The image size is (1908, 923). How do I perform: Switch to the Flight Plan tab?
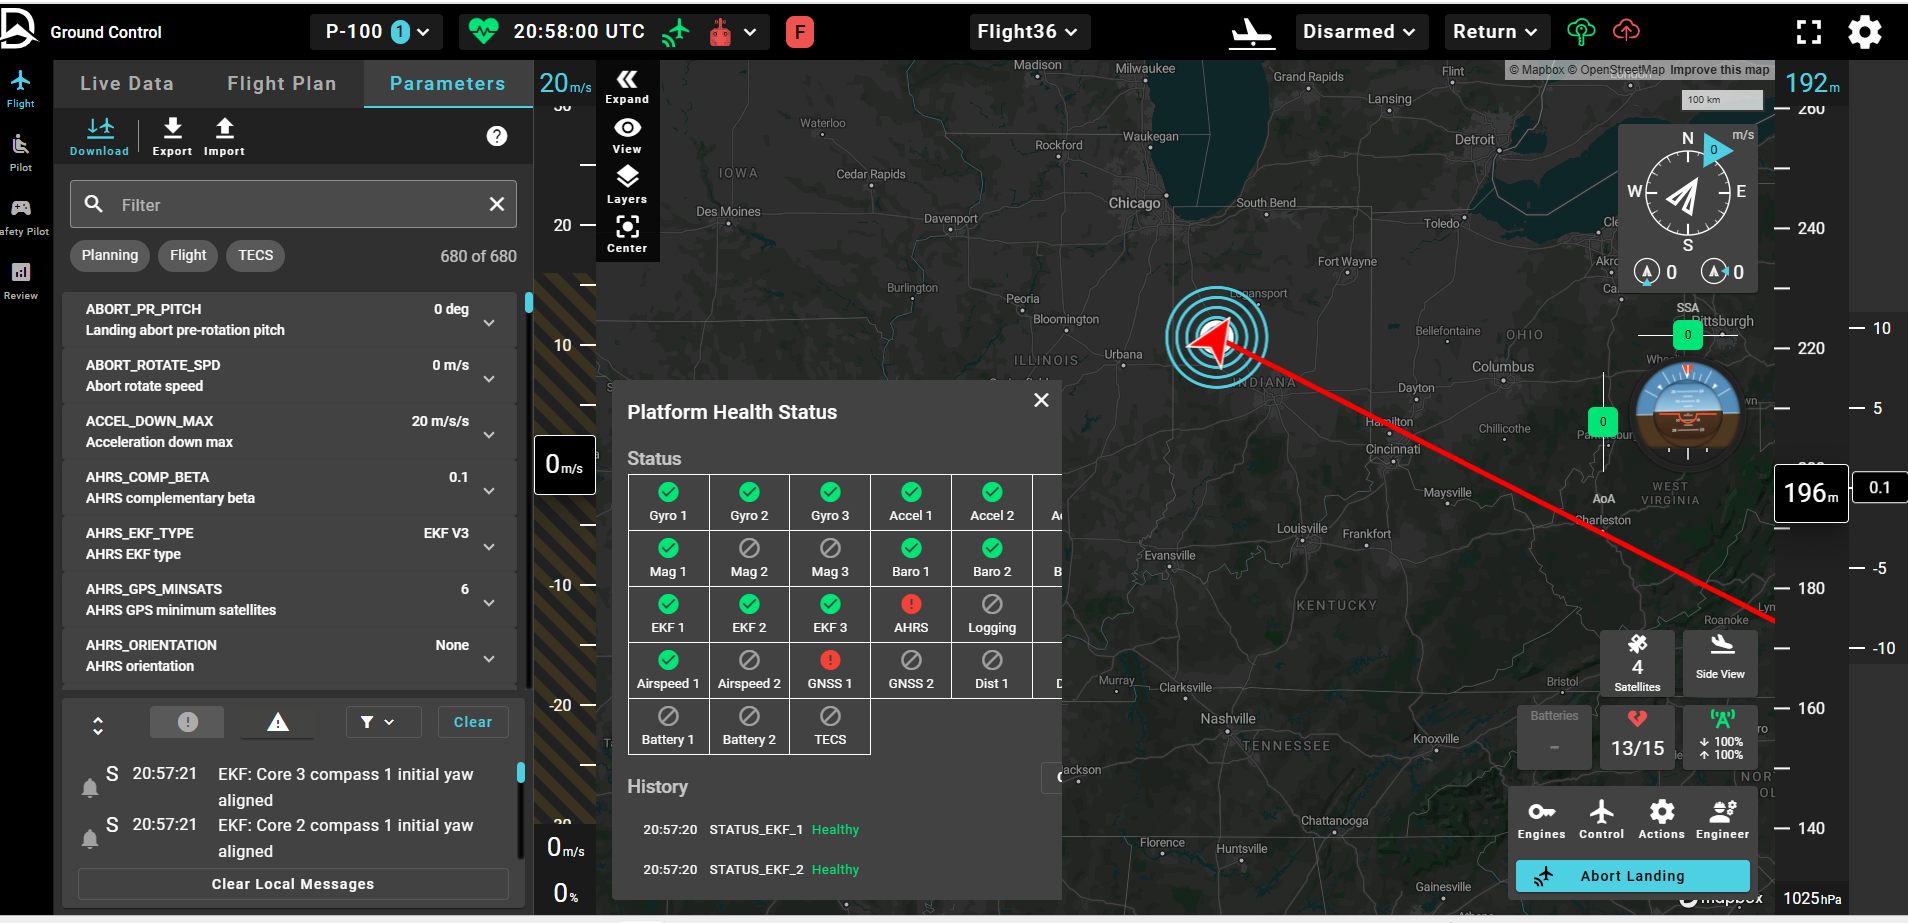(x=281, y=84)
